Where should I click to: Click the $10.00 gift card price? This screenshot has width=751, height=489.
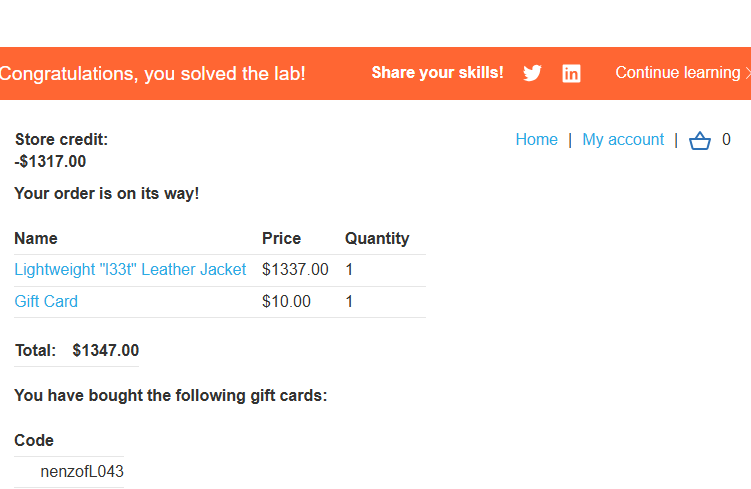coord(286,302)
